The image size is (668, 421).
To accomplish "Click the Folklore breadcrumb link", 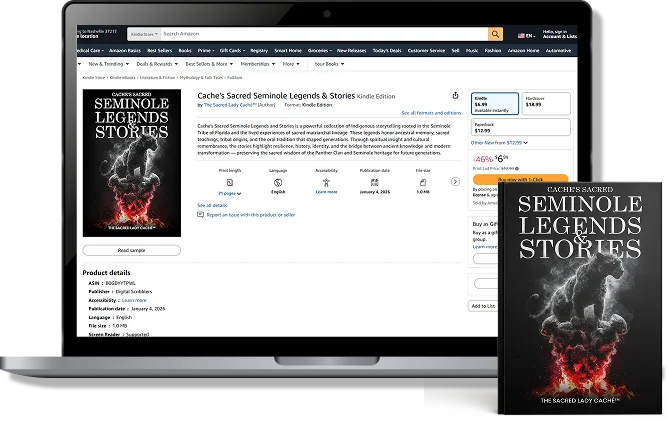I will (x=235, y=78).
